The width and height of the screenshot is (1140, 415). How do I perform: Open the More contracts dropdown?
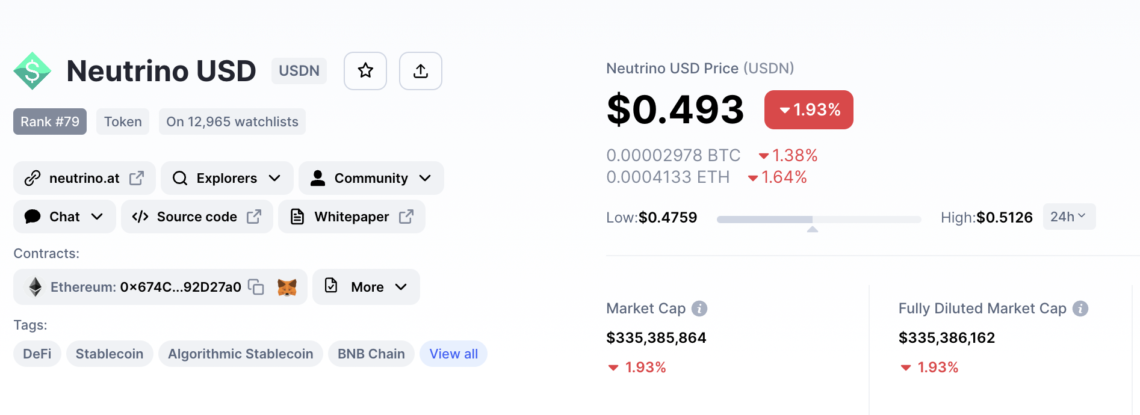click(x=366, y=287)
